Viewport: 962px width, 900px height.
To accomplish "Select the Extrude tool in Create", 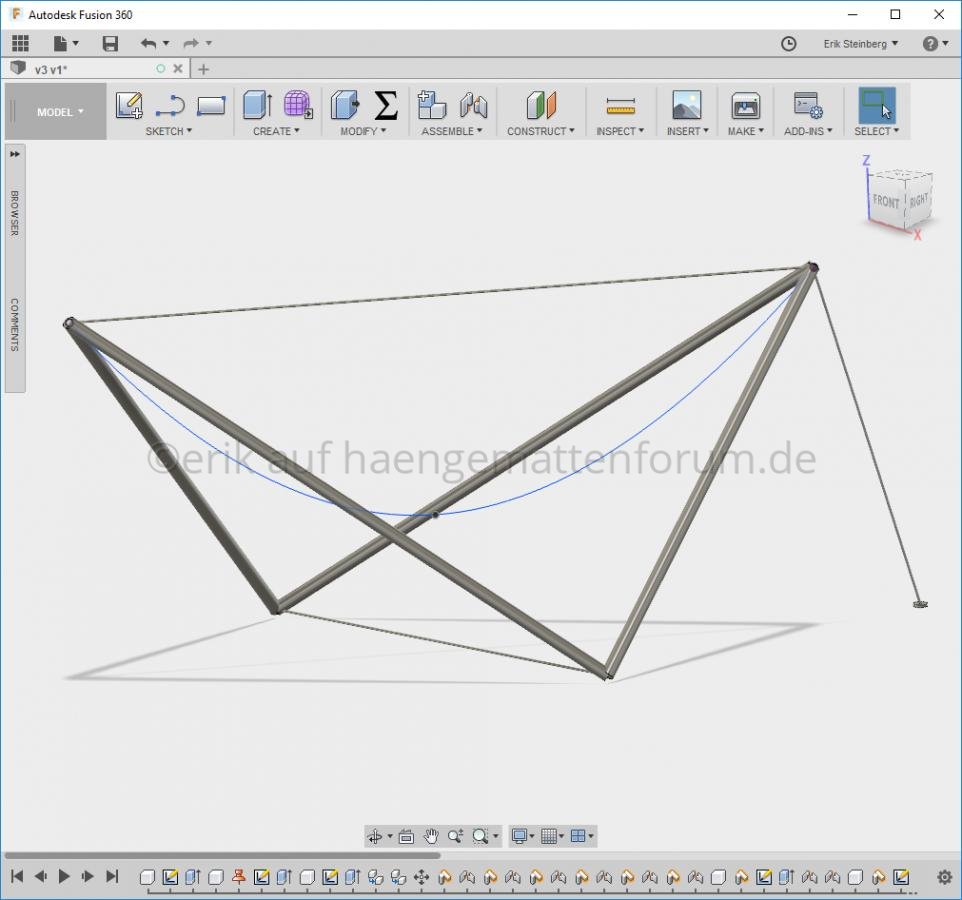I will [257, 105].
